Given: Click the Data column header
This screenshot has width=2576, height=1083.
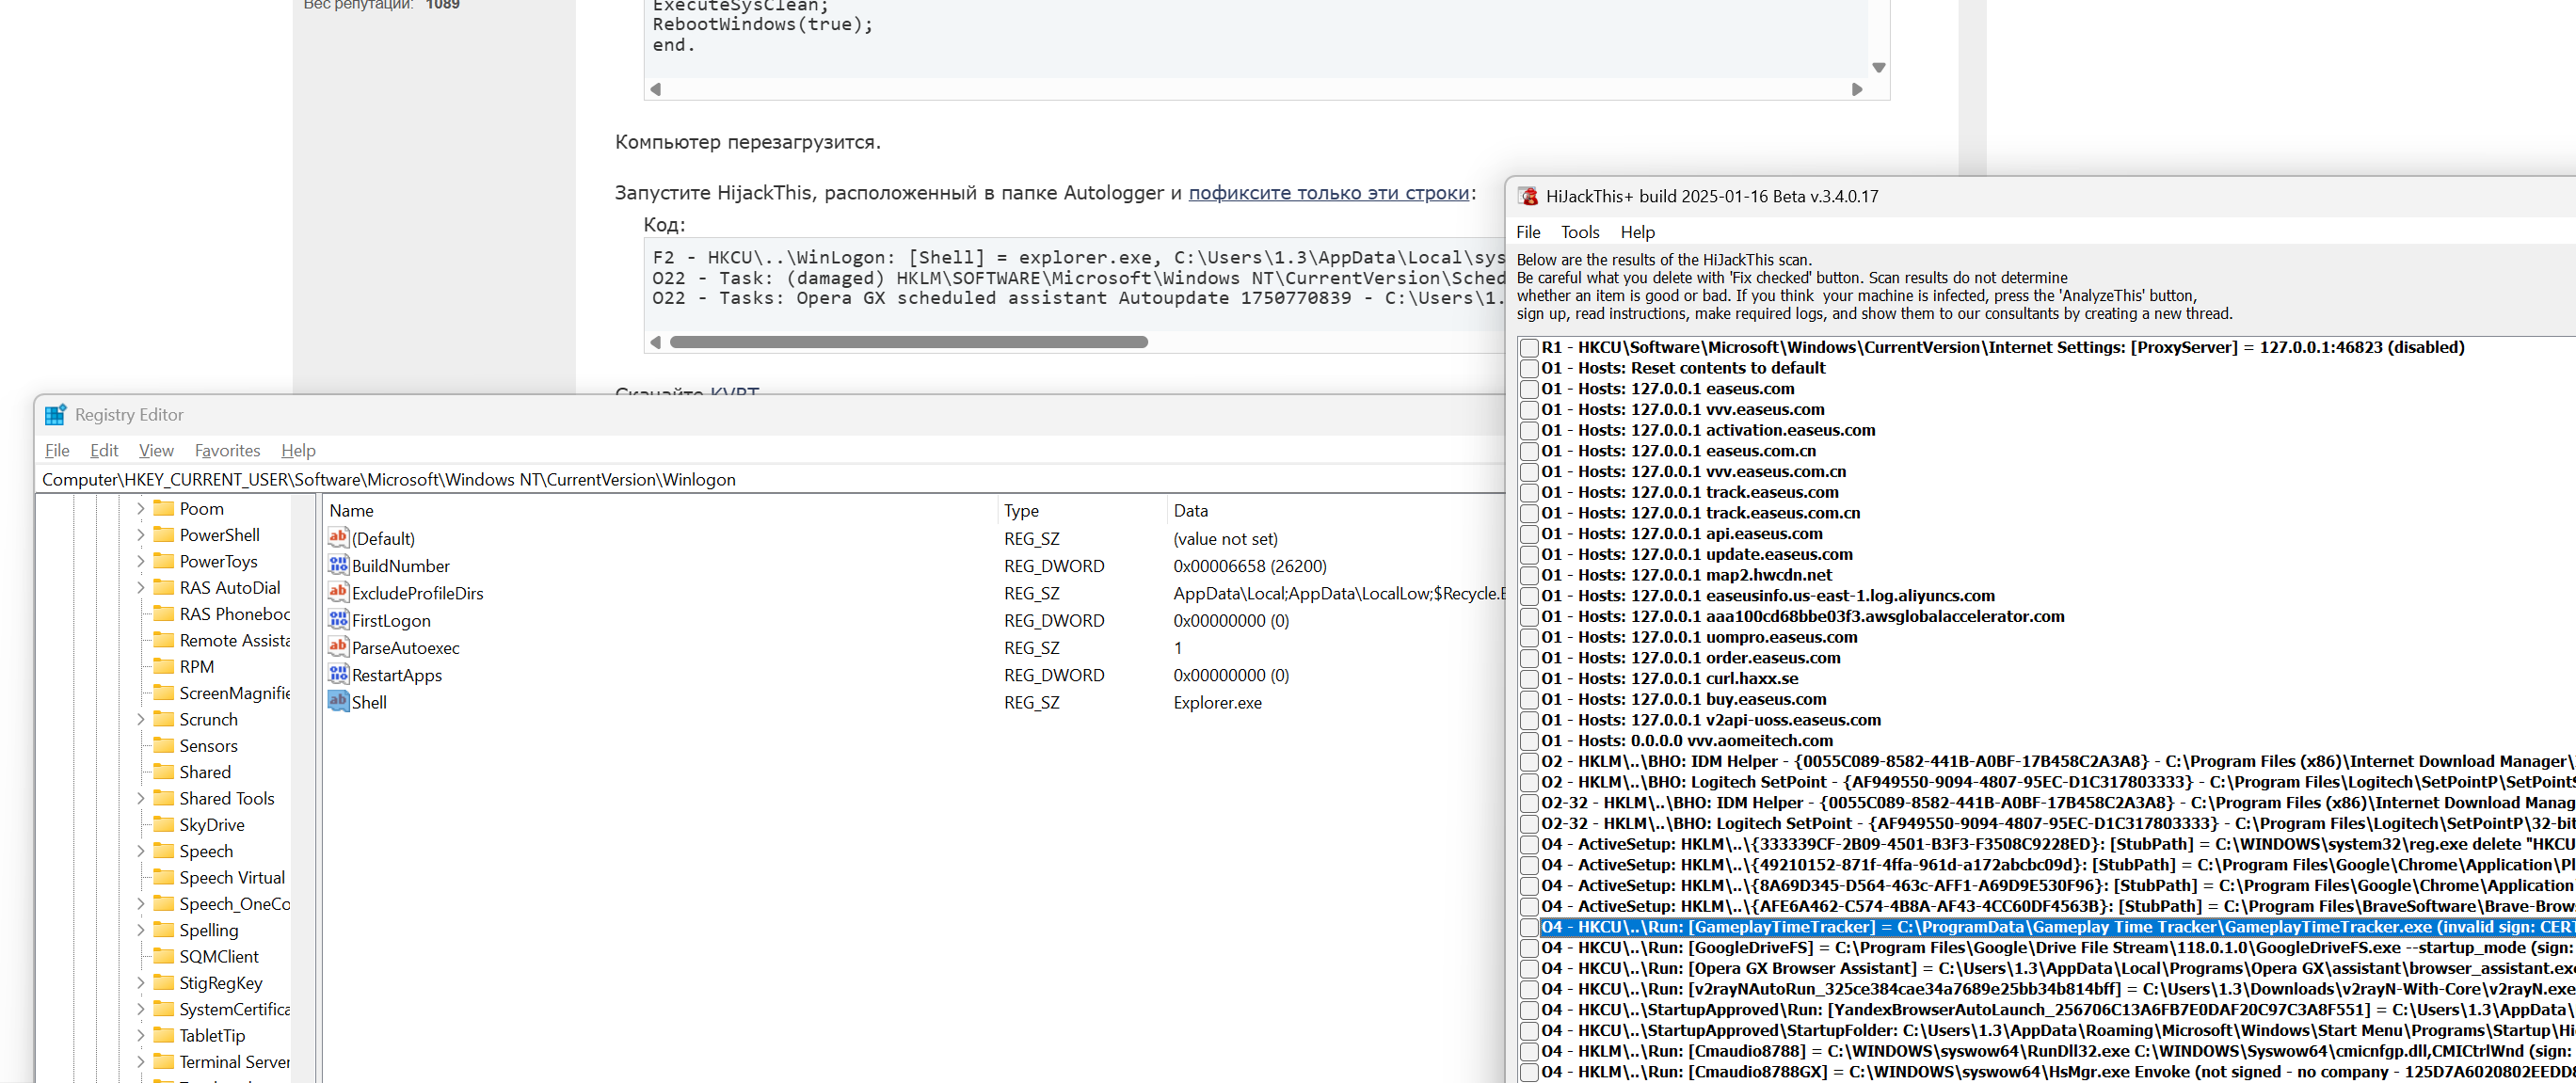Looking at the screenshot, I should coord(1190,510).
